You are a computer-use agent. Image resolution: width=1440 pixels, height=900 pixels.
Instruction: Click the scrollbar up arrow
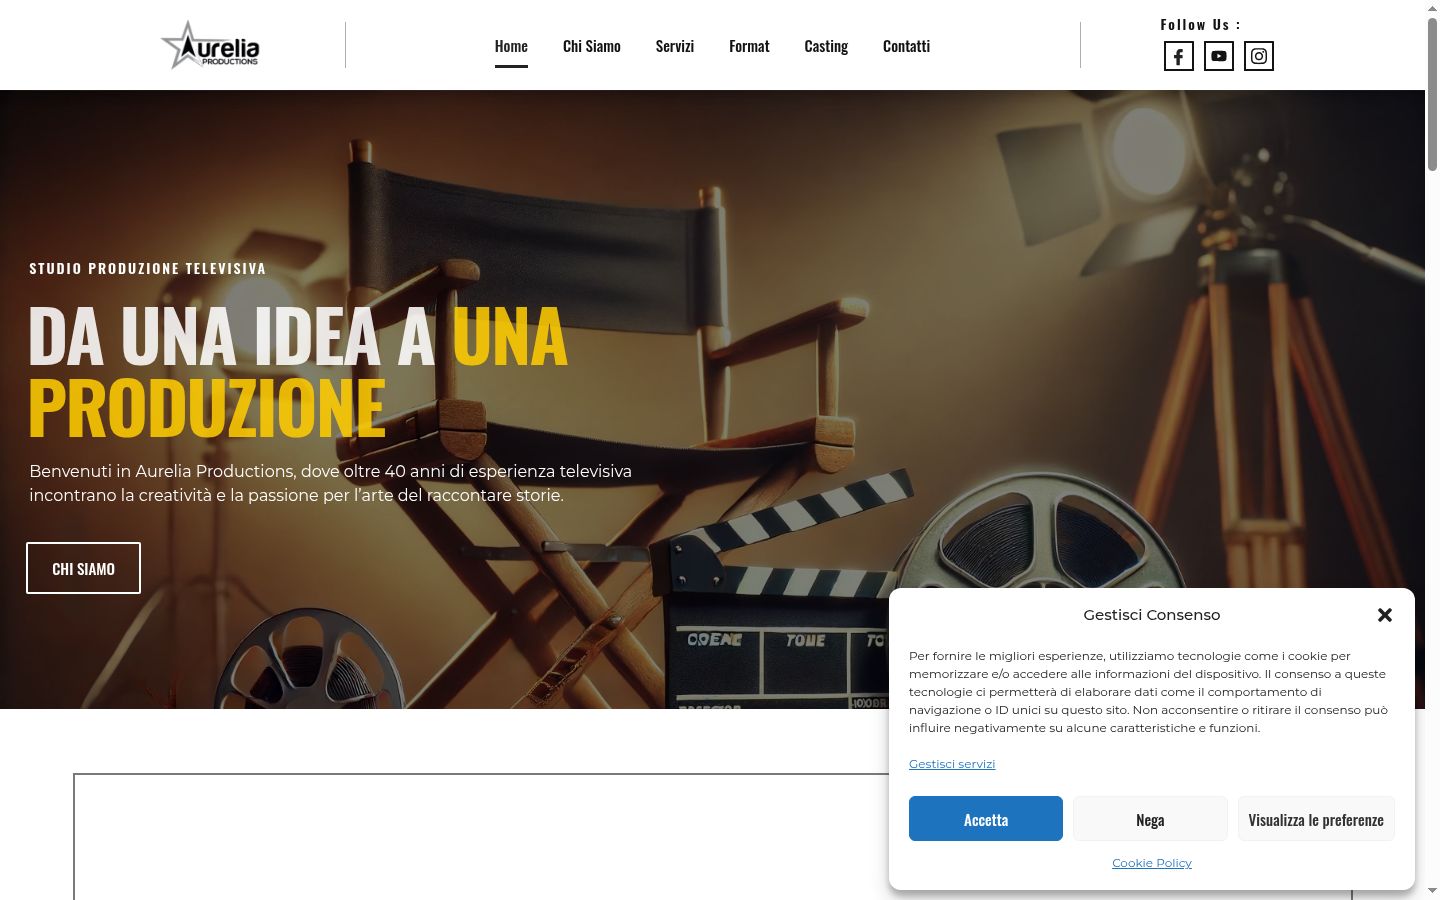tap(1432, 8)
